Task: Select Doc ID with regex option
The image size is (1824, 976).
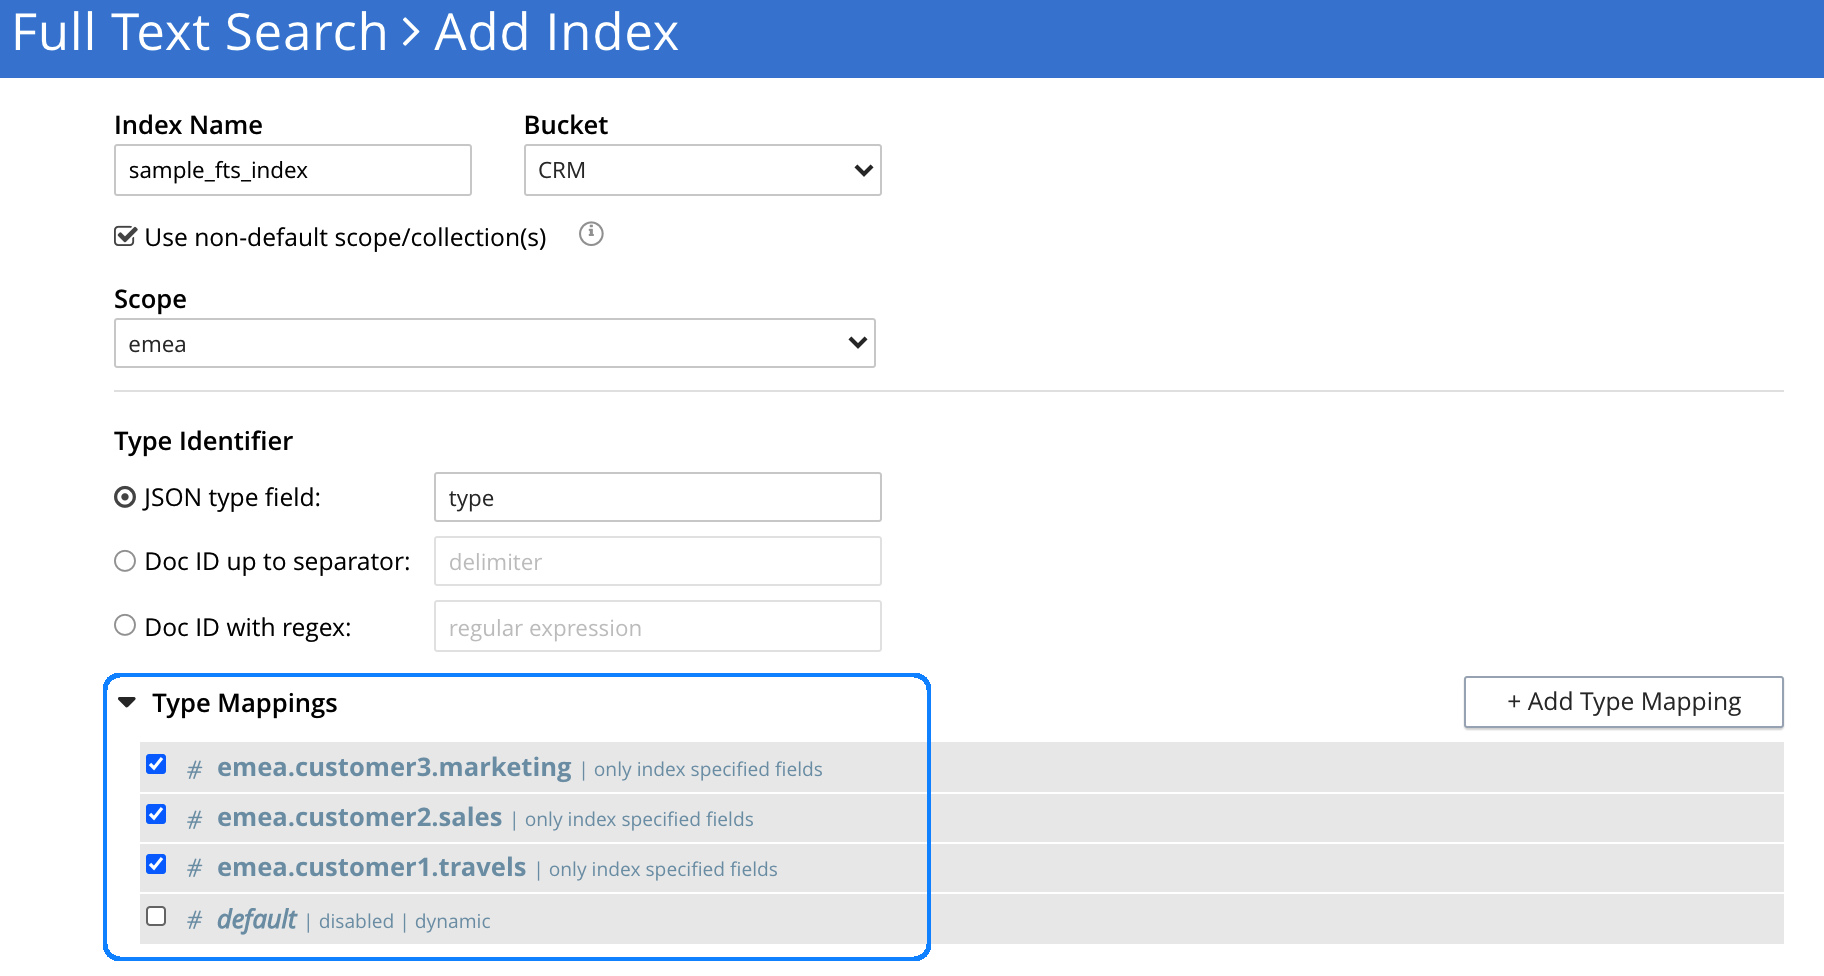Action: [x=125, y=626]
